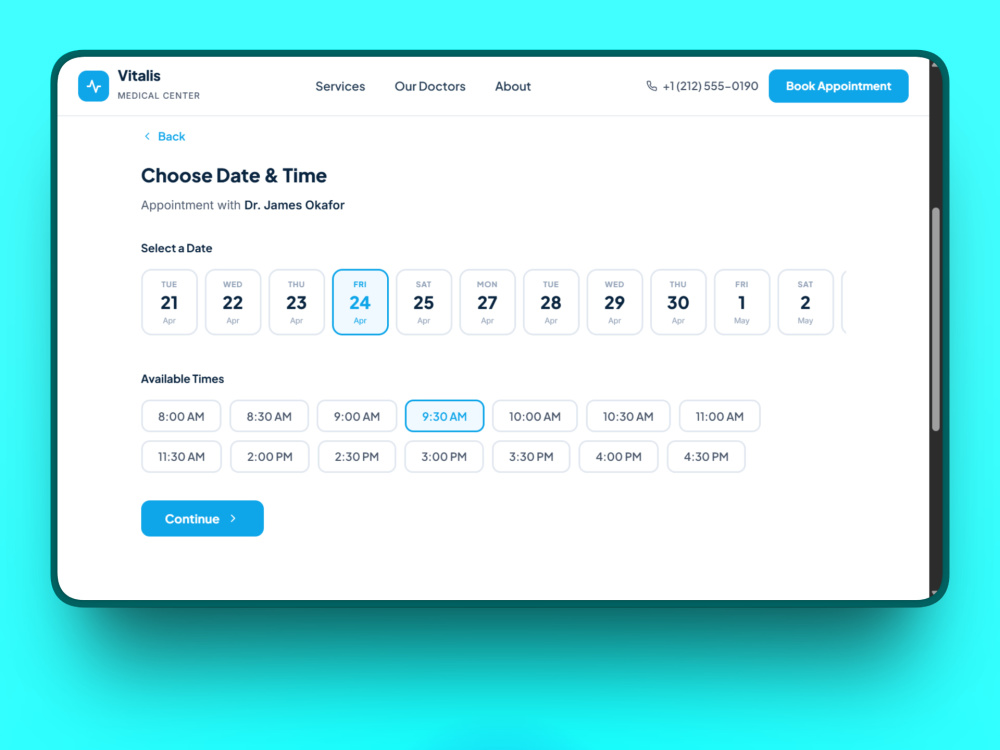Click the Dr. James Okafor name
This screenshot has width=1000, height=750.
tap(294, 205)
